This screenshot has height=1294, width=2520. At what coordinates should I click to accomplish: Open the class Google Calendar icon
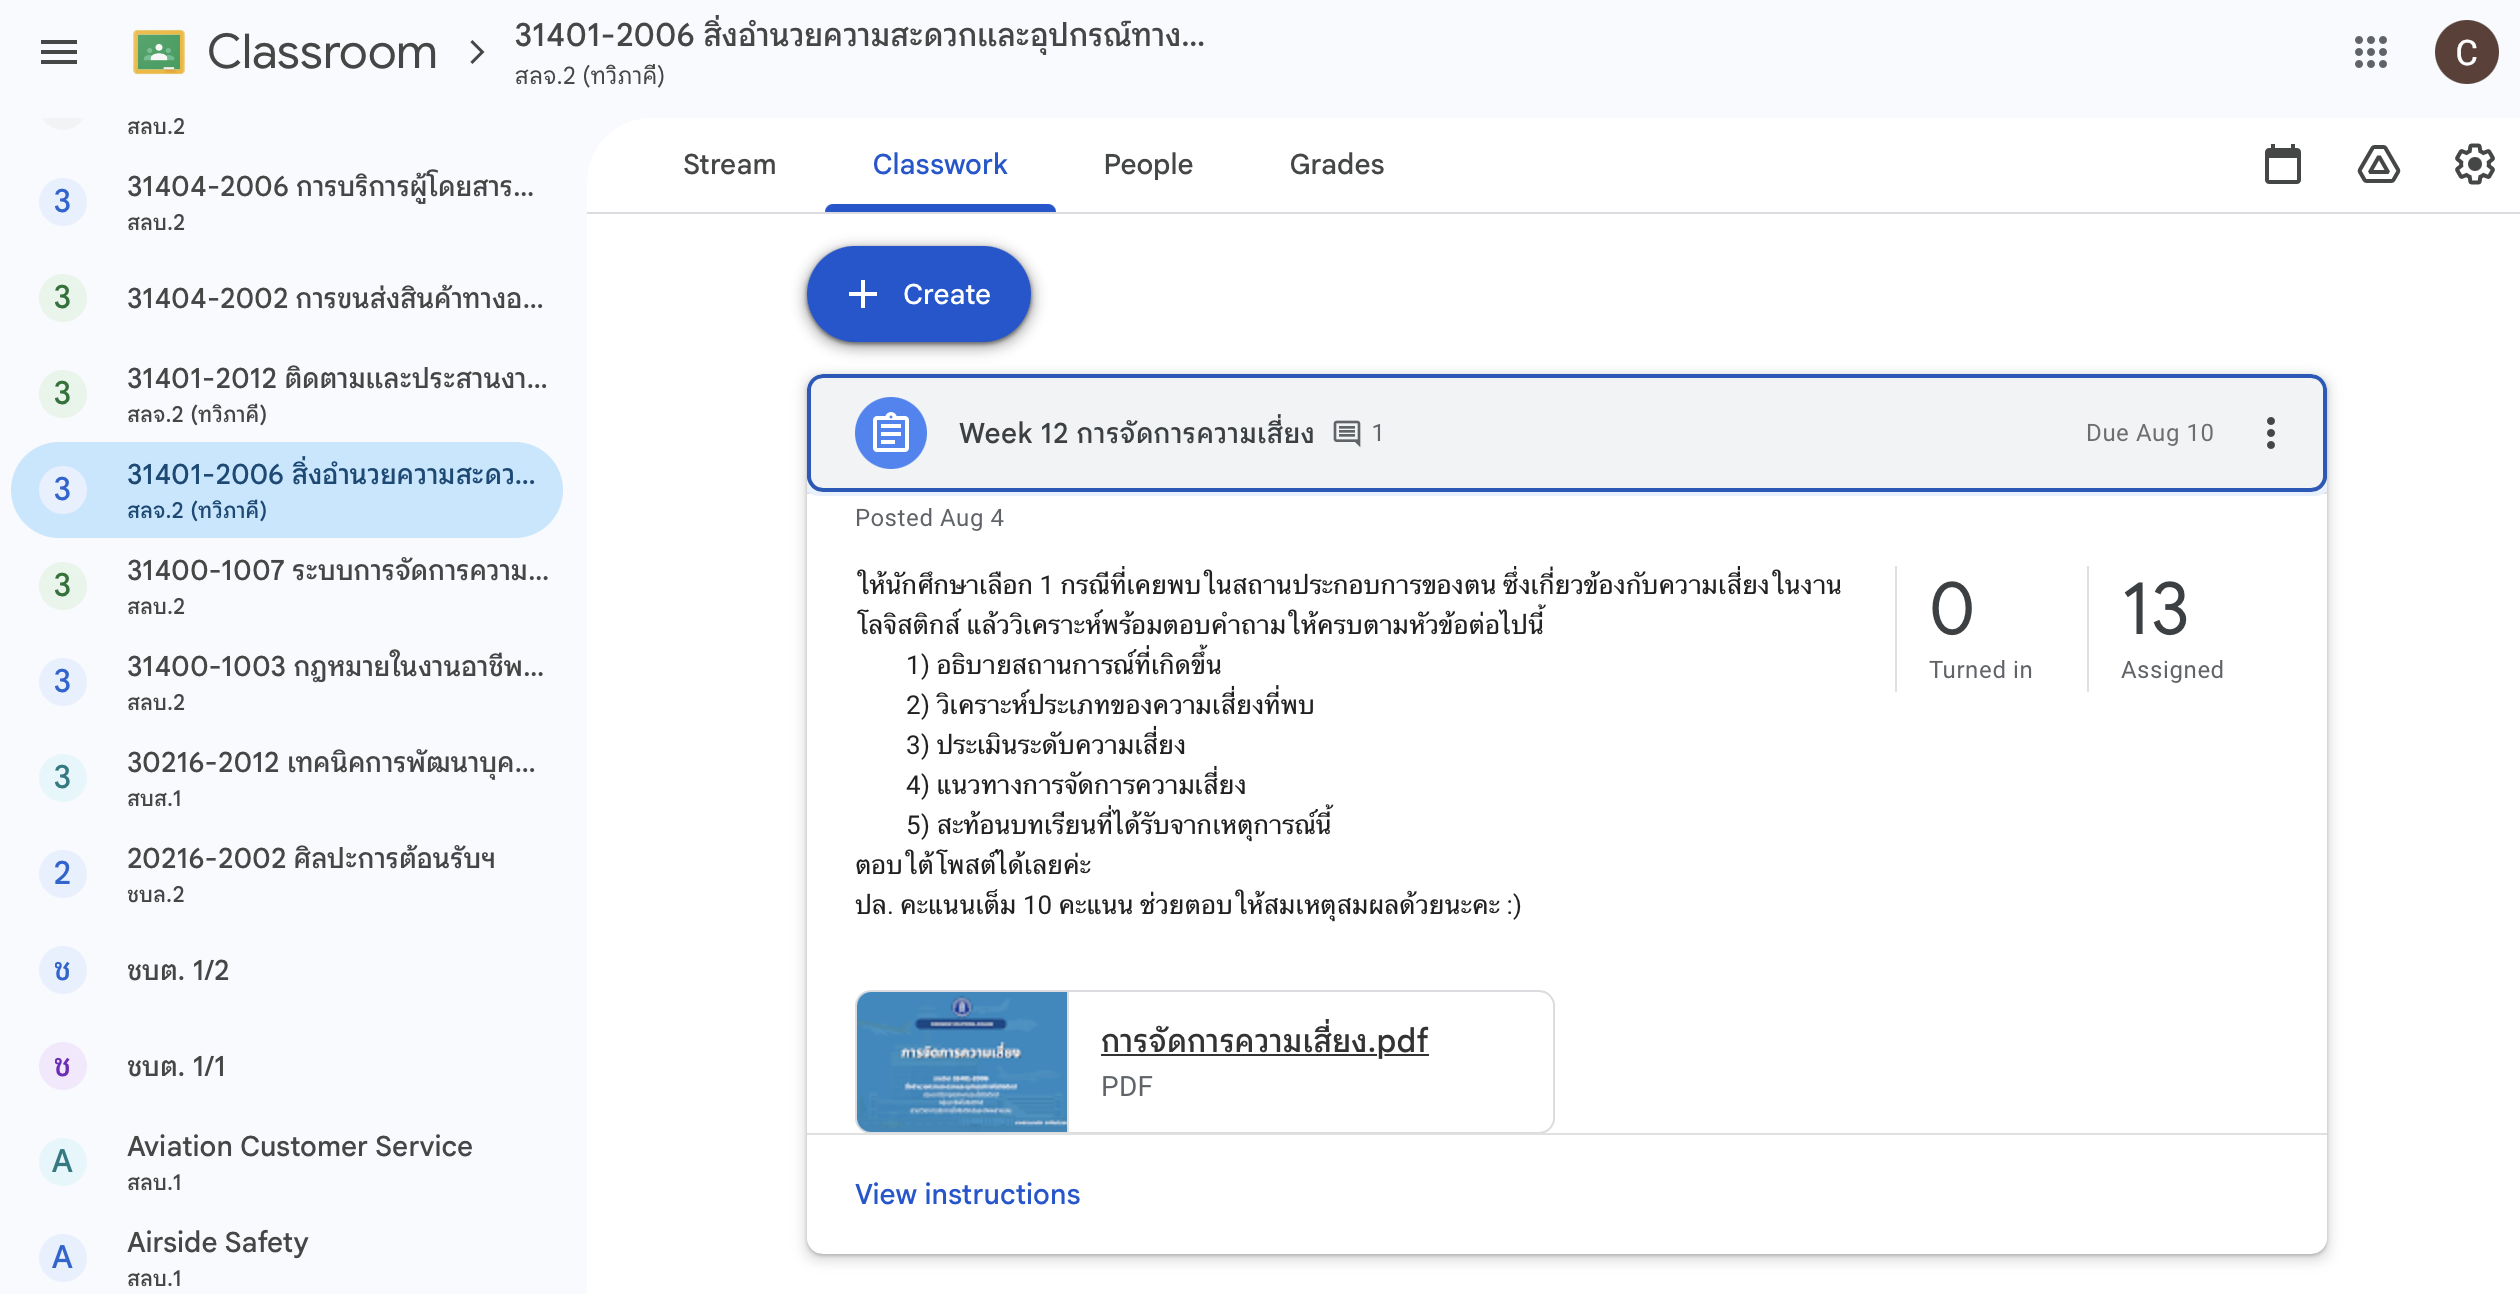tap(2283, 164)
